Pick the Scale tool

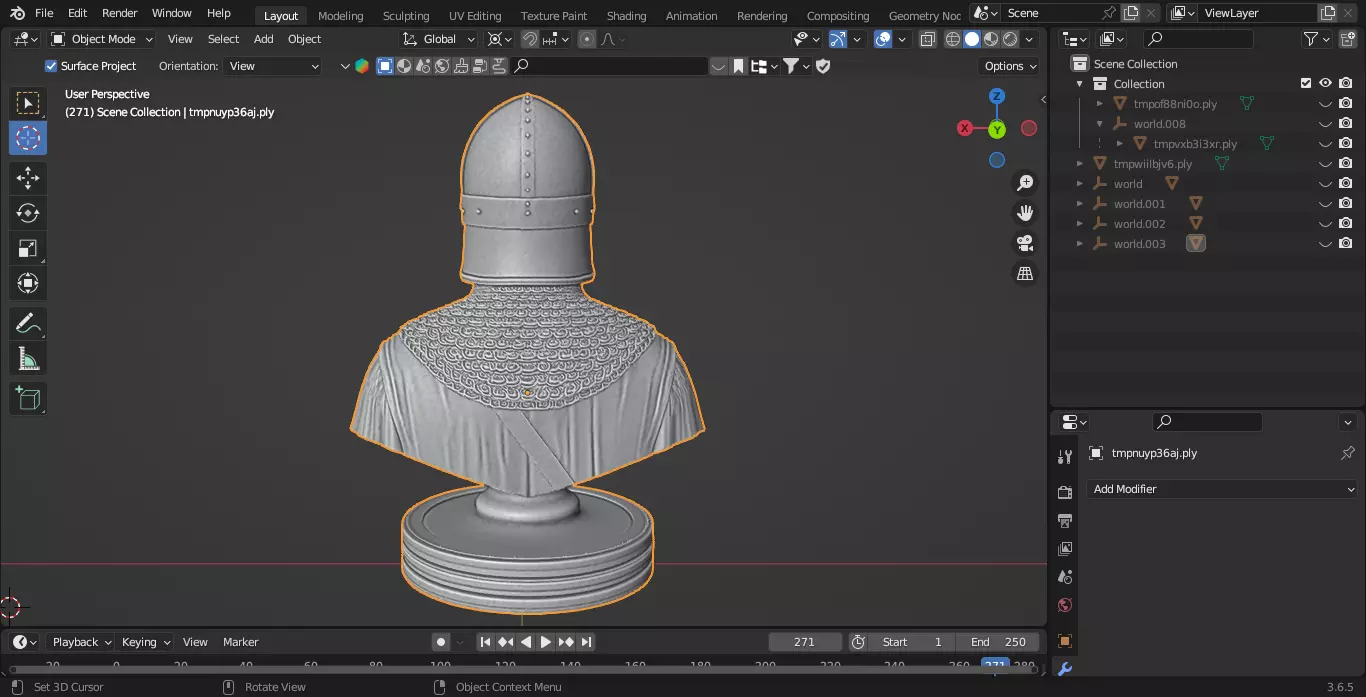tap(28, 248)
